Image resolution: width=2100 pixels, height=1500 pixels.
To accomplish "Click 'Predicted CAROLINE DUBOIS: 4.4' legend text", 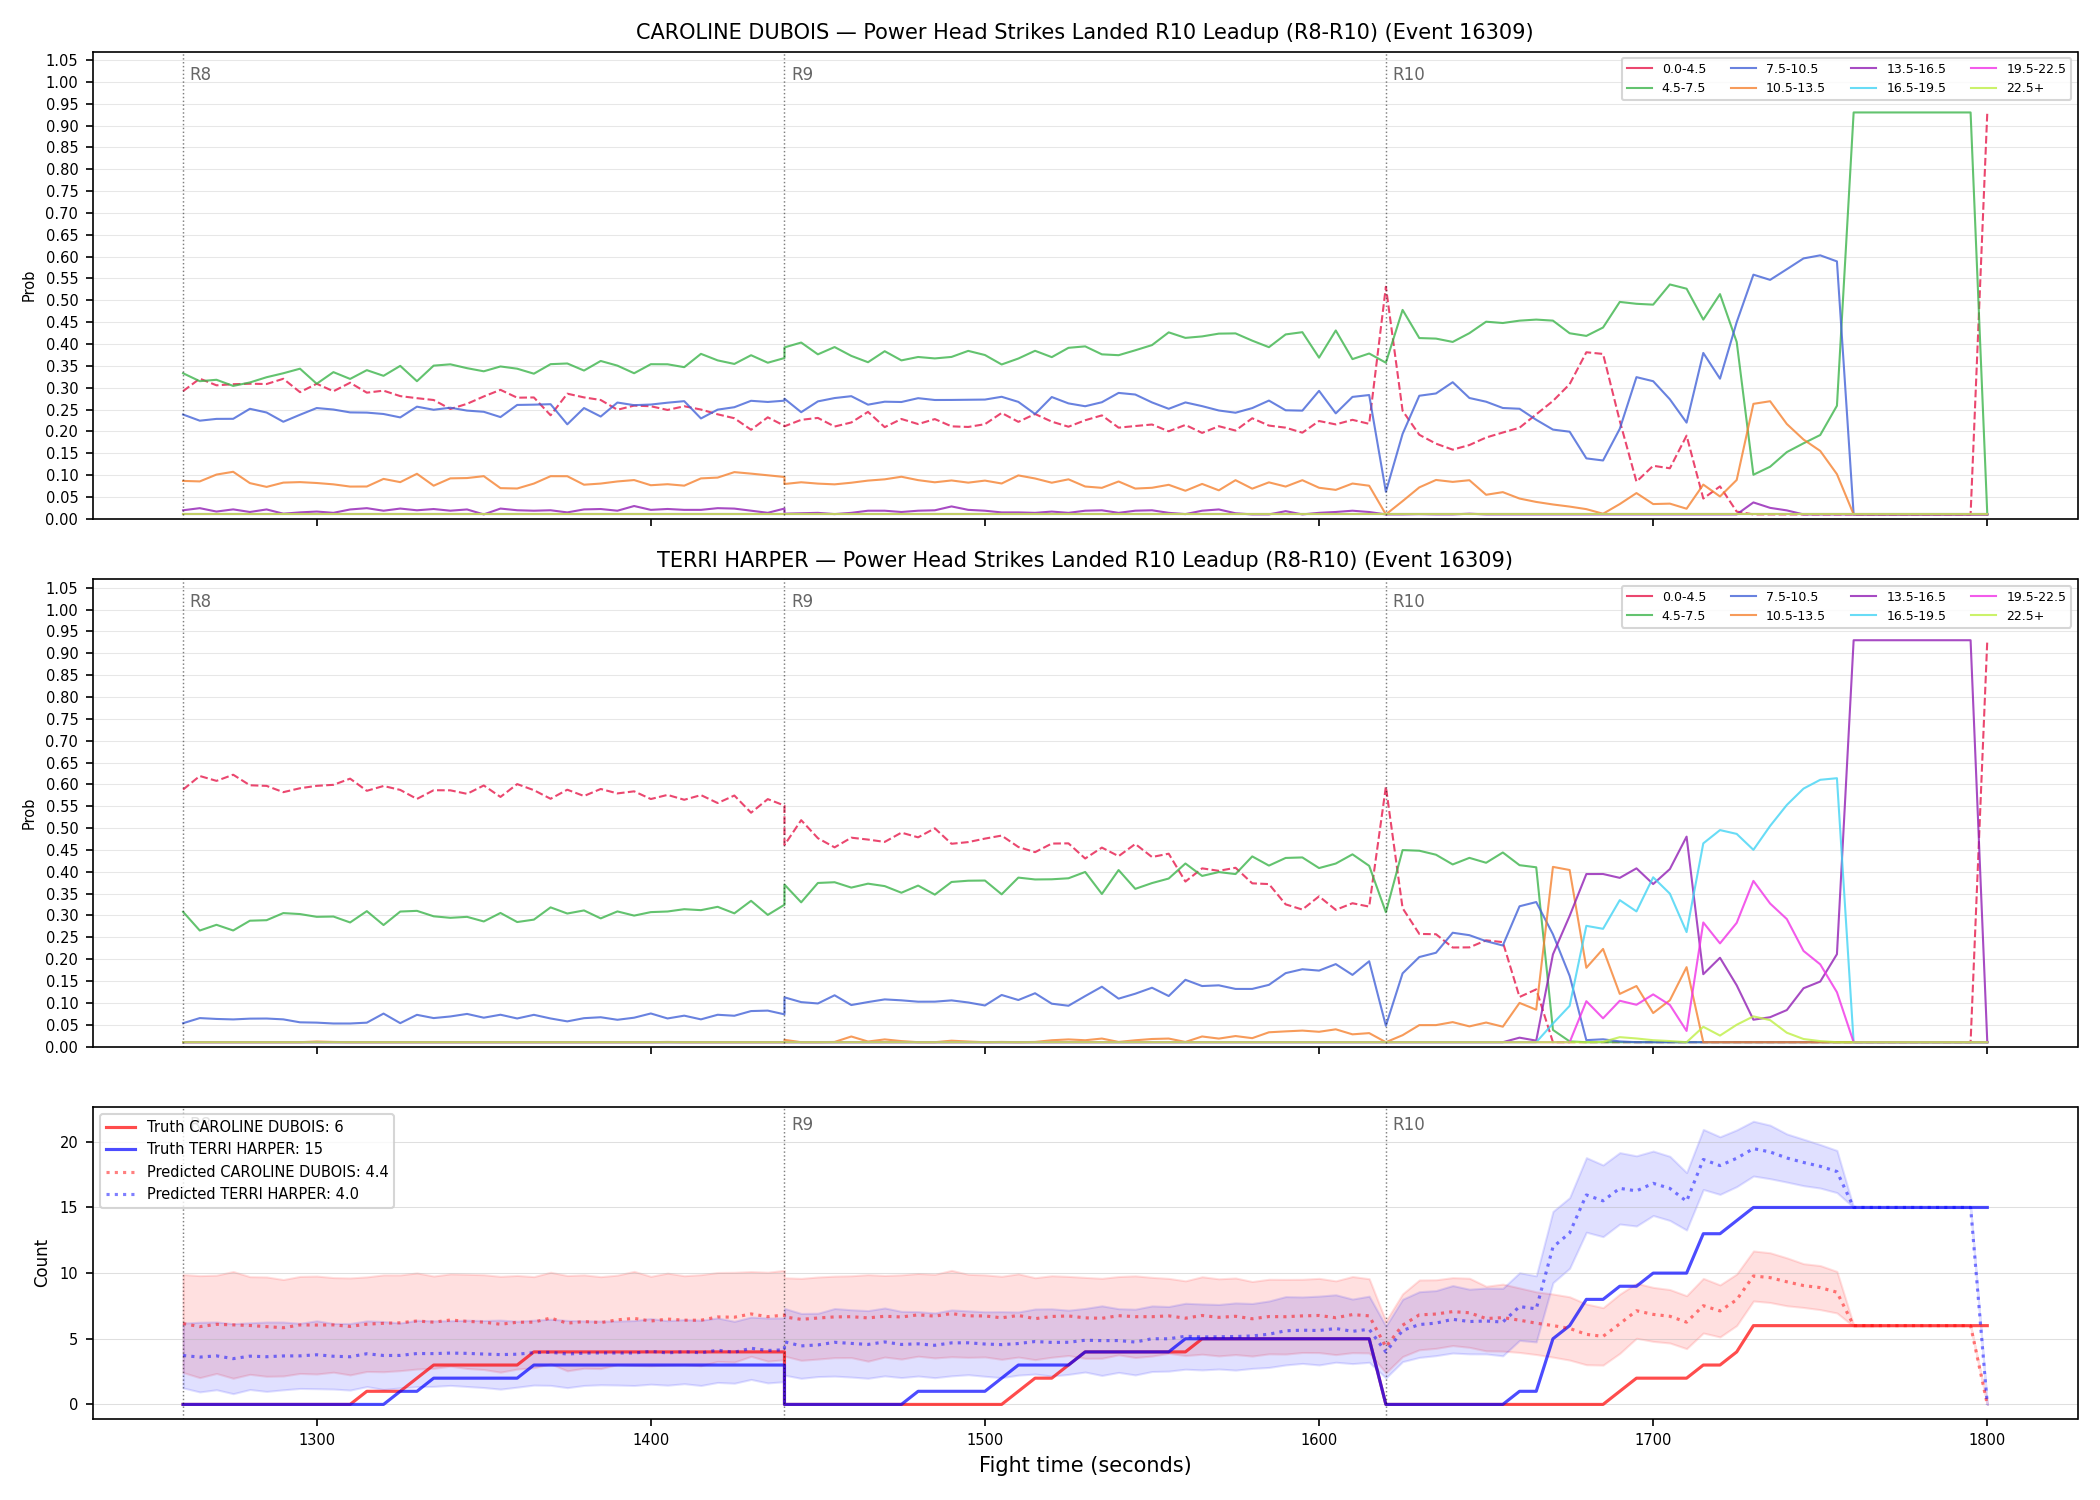I will coord(267,1171).
